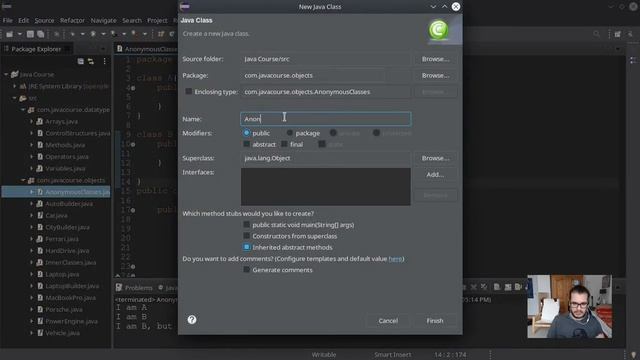Select the package modifier radio button

click(289, 133)
